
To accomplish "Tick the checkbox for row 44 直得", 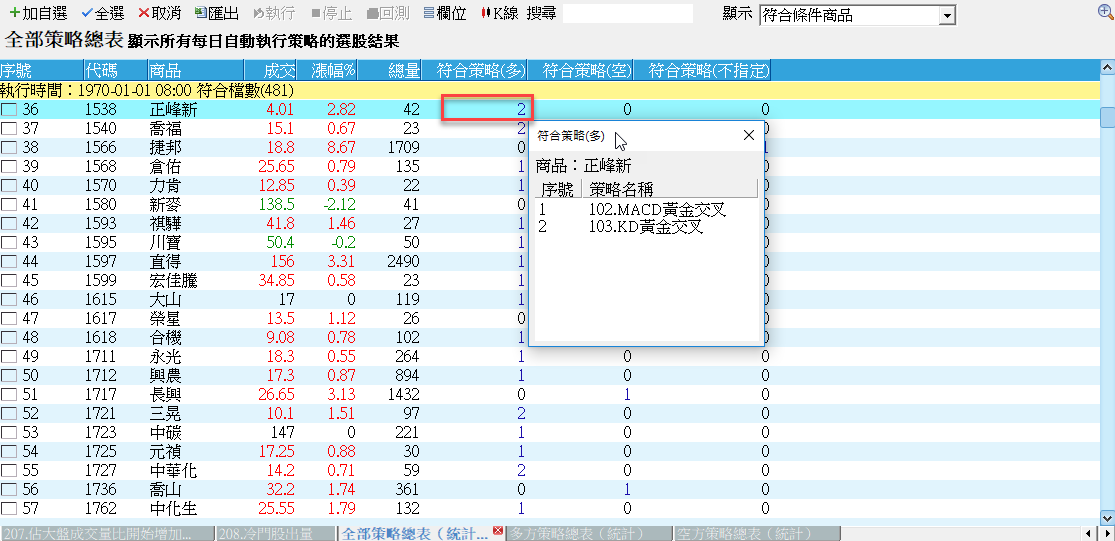I will (9, 262).
